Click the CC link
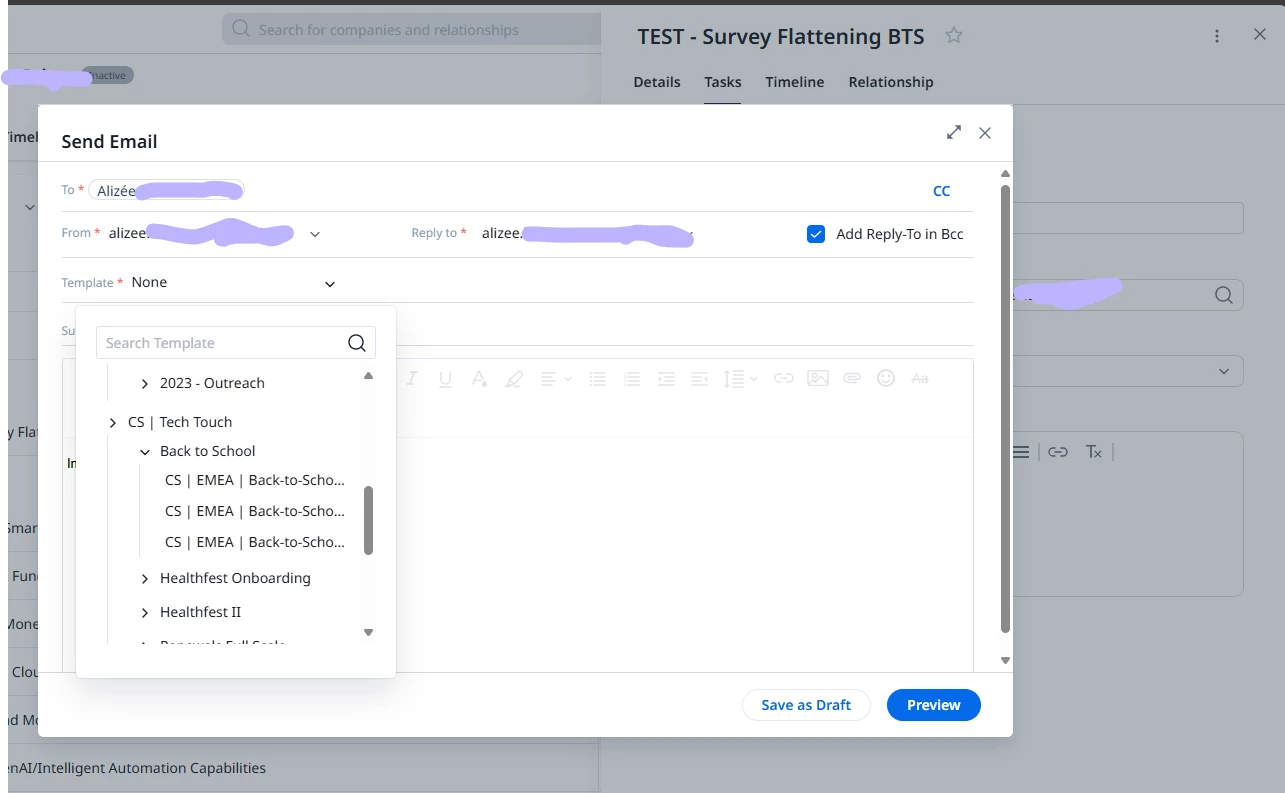 tap(941, 191)
